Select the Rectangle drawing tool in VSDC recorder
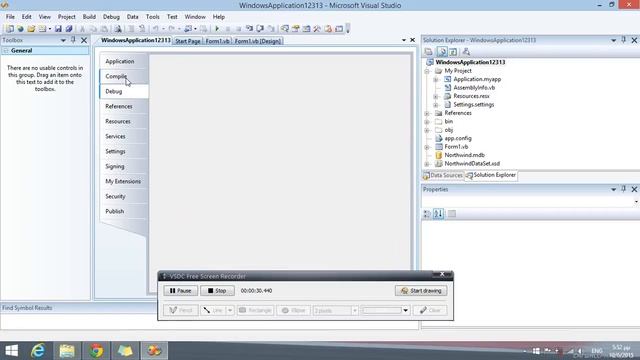The height and width of the screenshot is (360, 640). (x=256, y=310)
